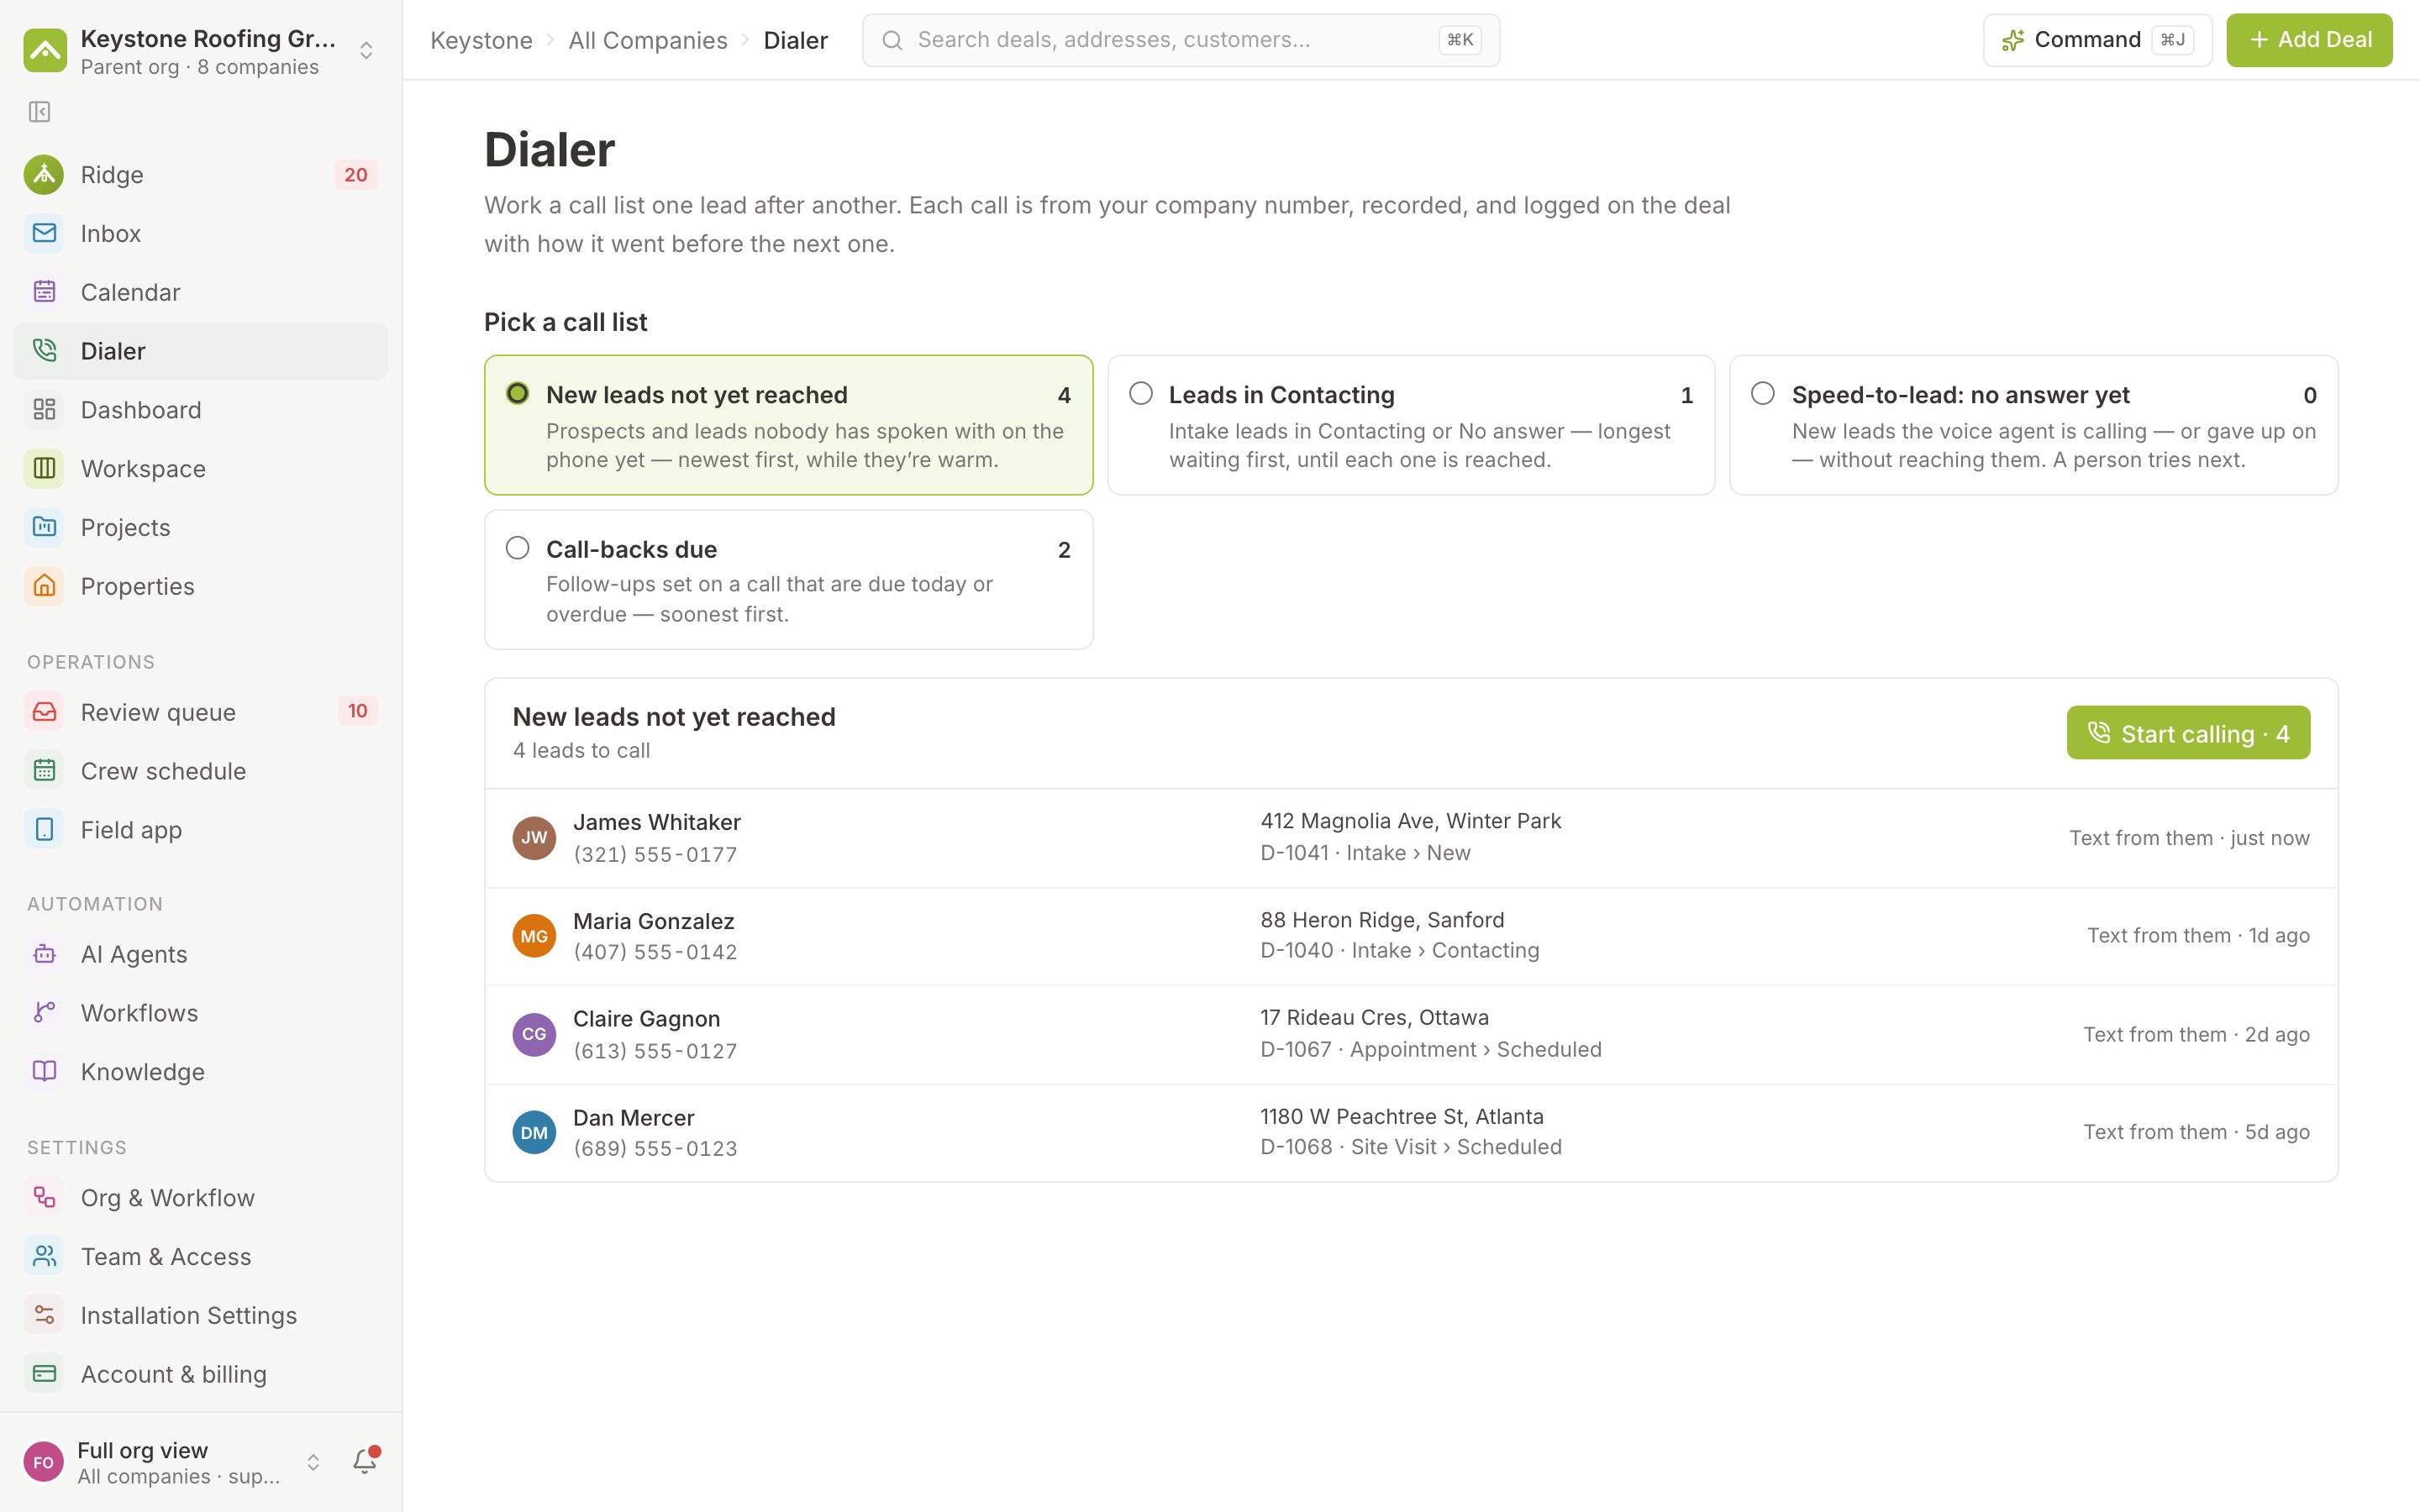Open the Inbox envelope icon

(44, 233)
